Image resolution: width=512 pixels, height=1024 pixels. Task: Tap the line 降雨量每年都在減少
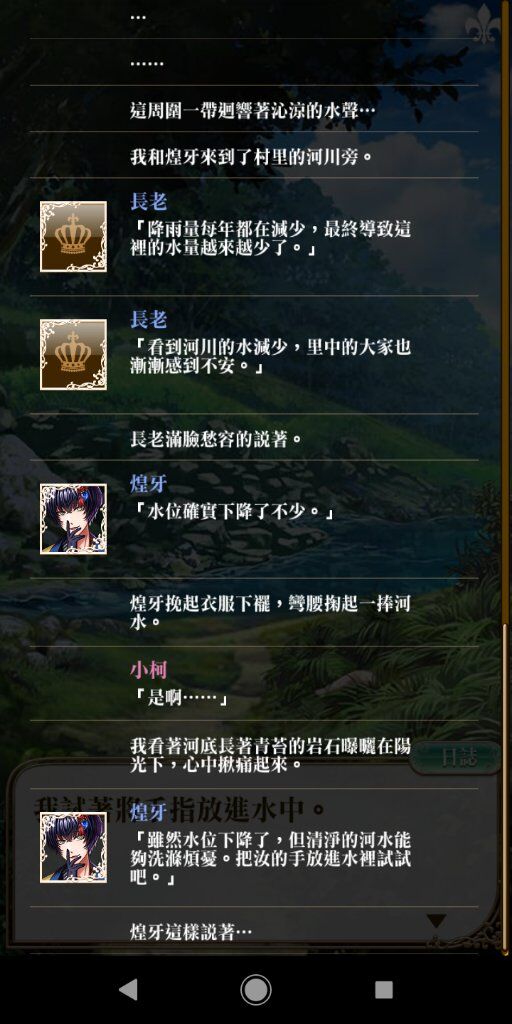tap(270, 239)
